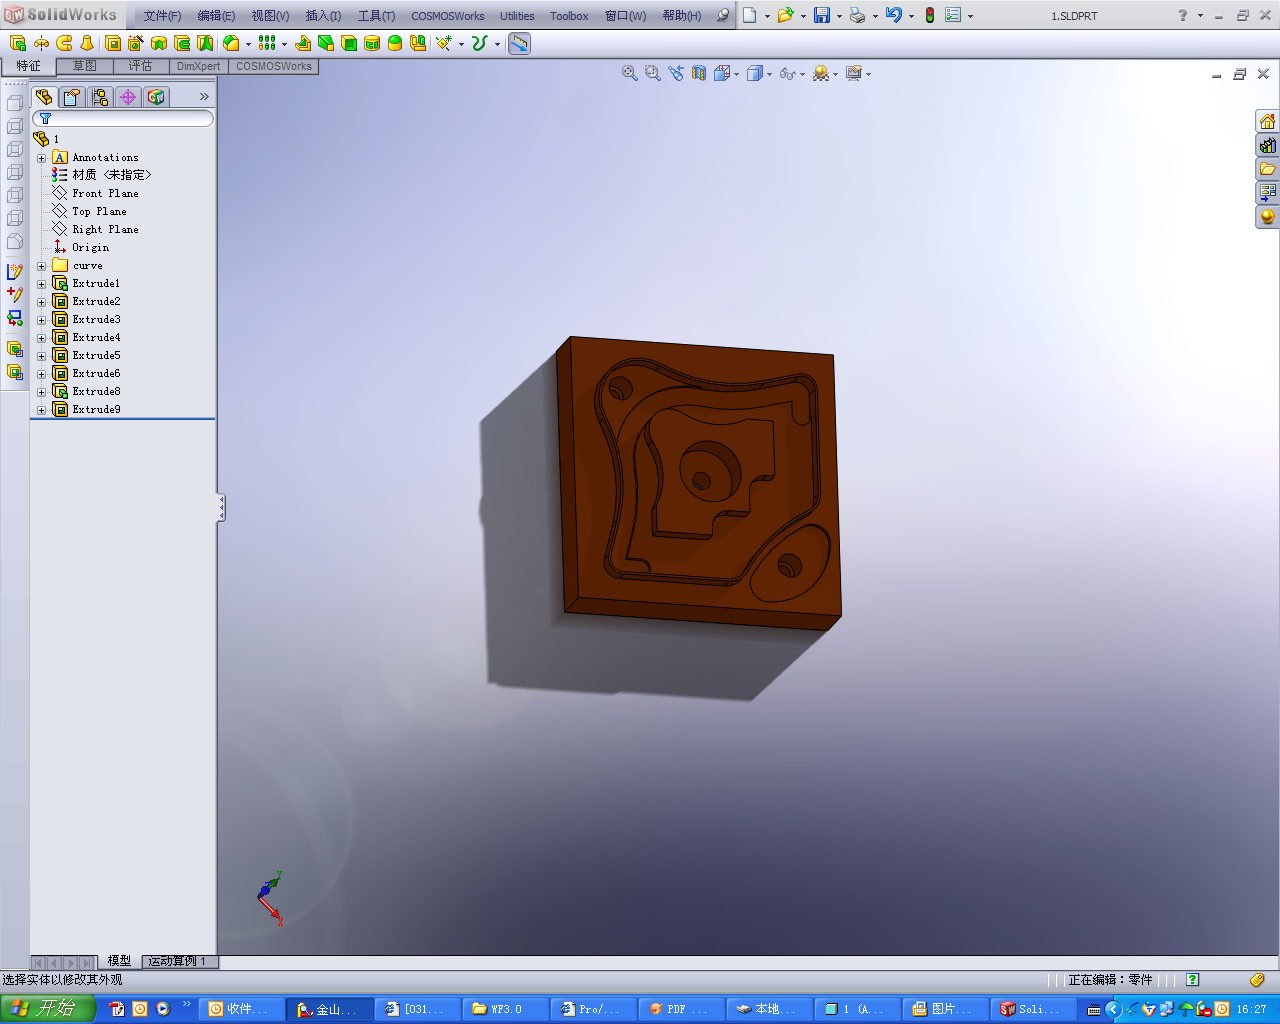Click the Extruded Boss/Base tool icon

(18, 43)
